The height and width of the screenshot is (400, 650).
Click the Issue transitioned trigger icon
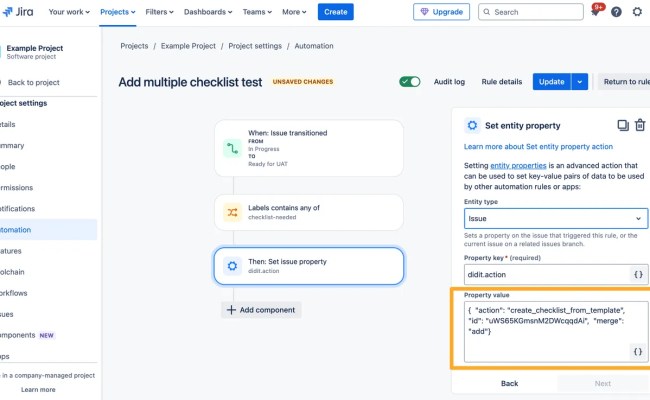pyautogui.click(x=232, y=148)
